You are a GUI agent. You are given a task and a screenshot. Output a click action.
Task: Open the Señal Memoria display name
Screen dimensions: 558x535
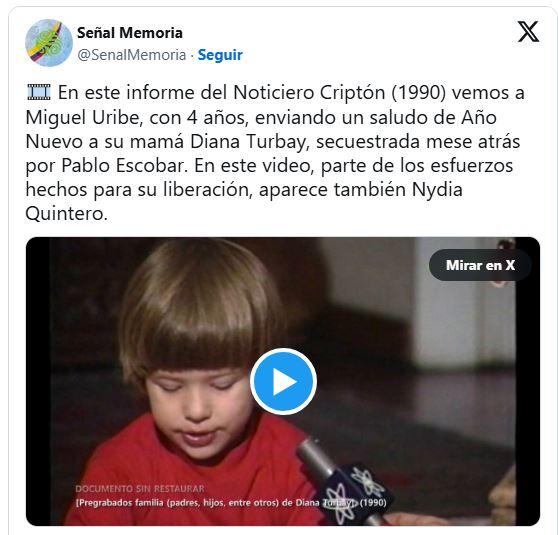130,33
